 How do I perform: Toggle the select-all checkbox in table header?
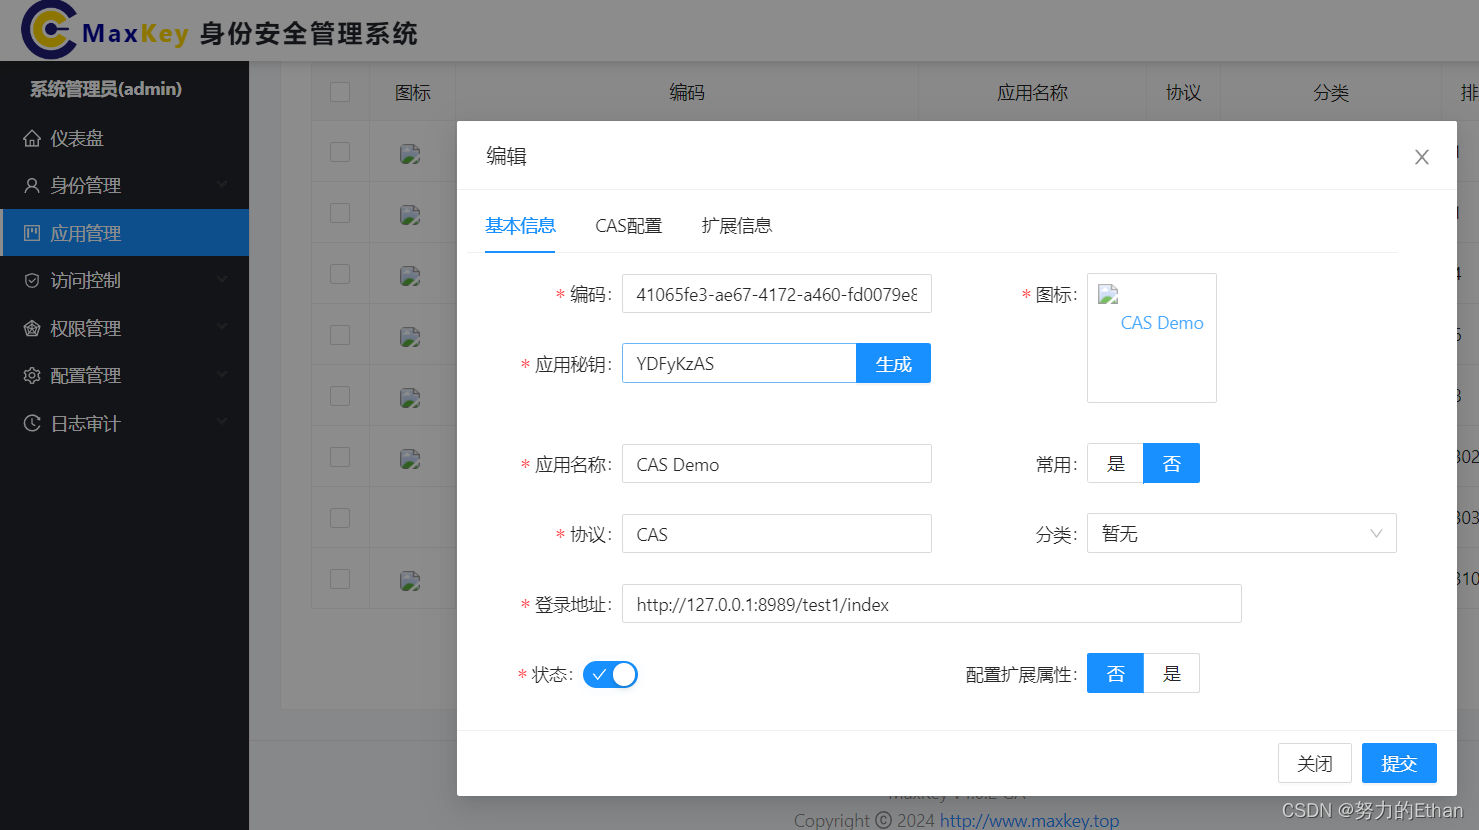point(340,92)
